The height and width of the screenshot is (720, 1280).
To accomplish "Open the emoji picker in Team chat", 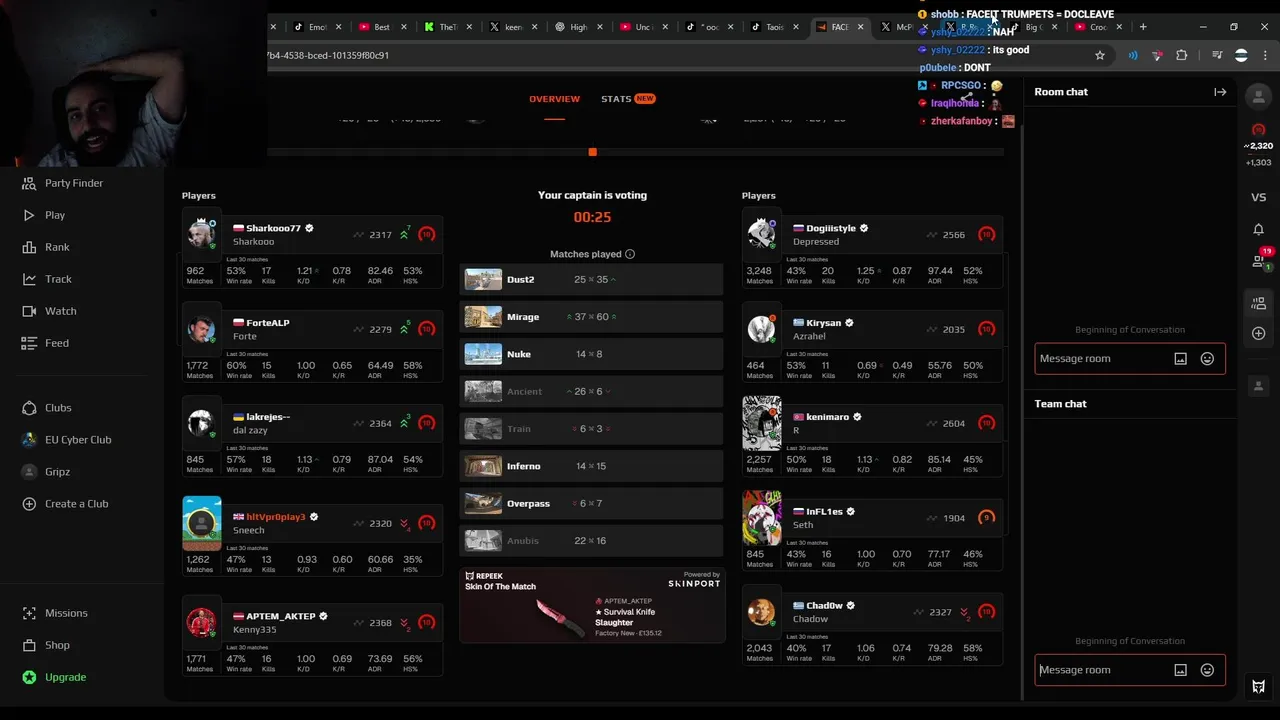I will coord(1207,670).
